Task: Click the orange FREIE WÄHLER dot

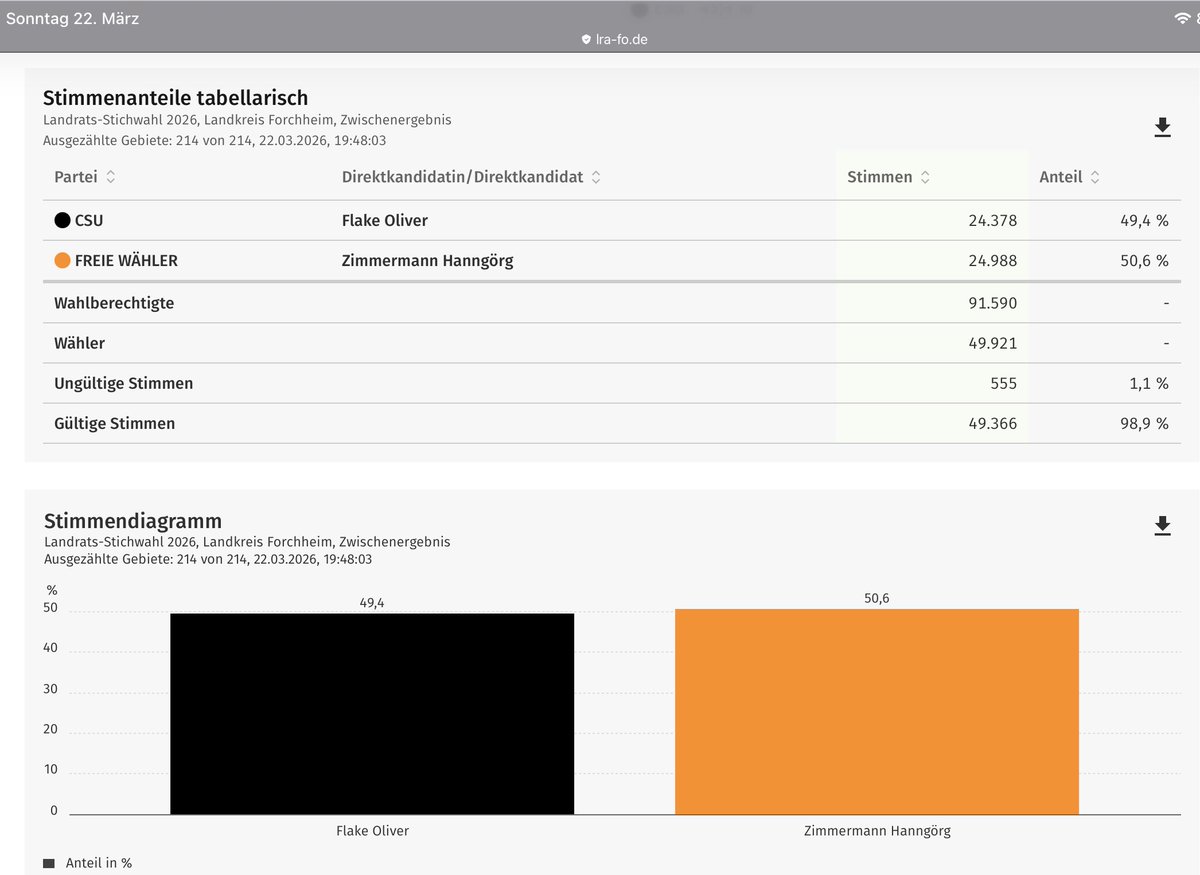Action: pyautogui.click(x=62, y=261)
